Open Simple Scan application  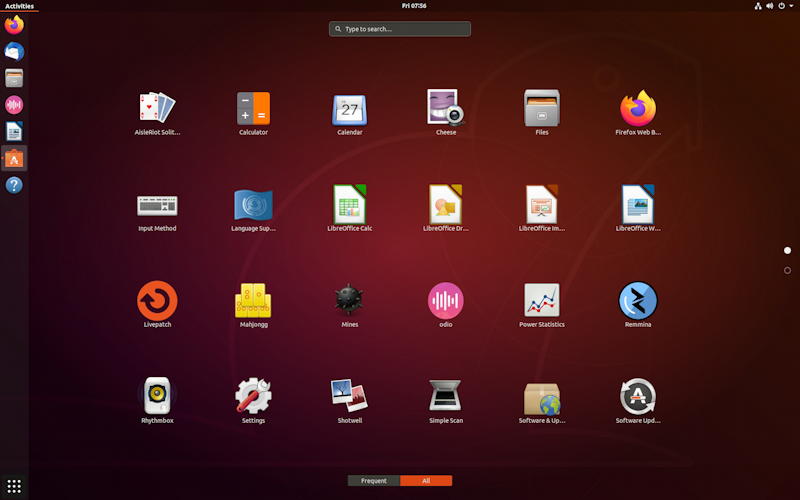(x=446, y=396)
